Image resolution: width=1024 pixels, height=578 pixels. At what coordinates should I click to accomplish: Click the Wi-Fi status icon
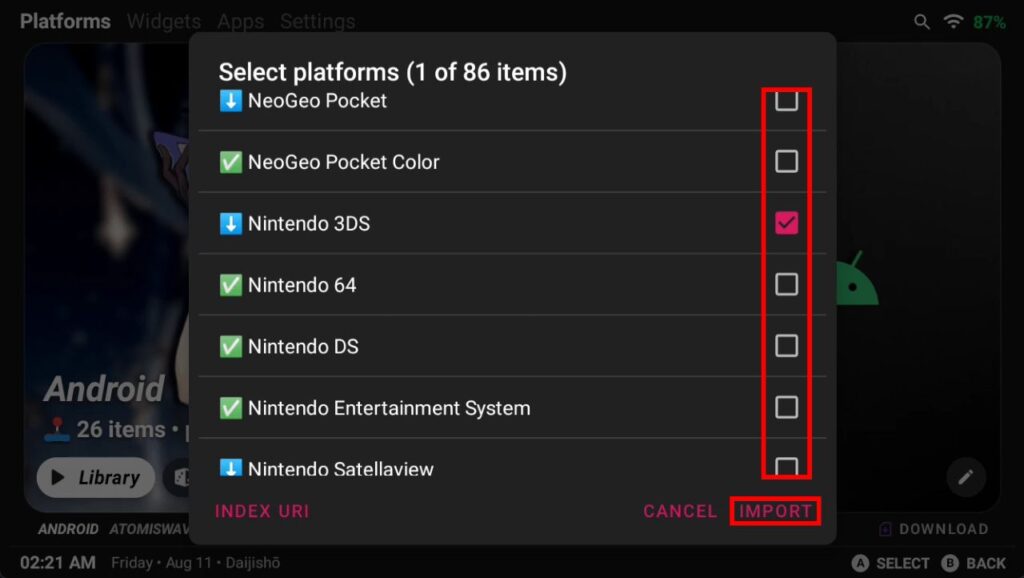click(x=953, y=22)
